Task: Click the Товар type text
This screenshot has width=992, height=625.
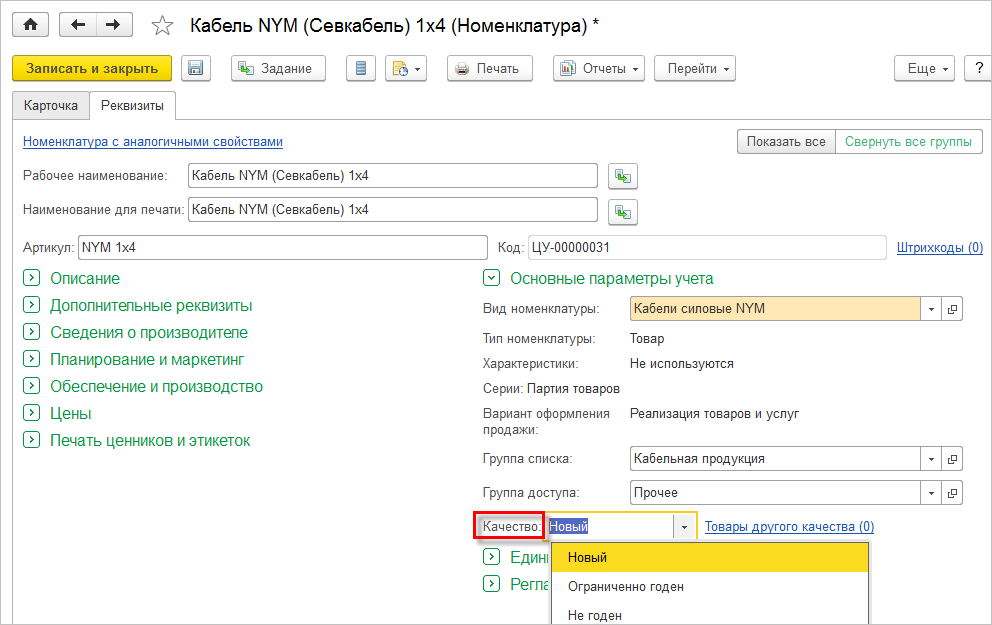Action: pyautogui.click(x=647, y=338)
